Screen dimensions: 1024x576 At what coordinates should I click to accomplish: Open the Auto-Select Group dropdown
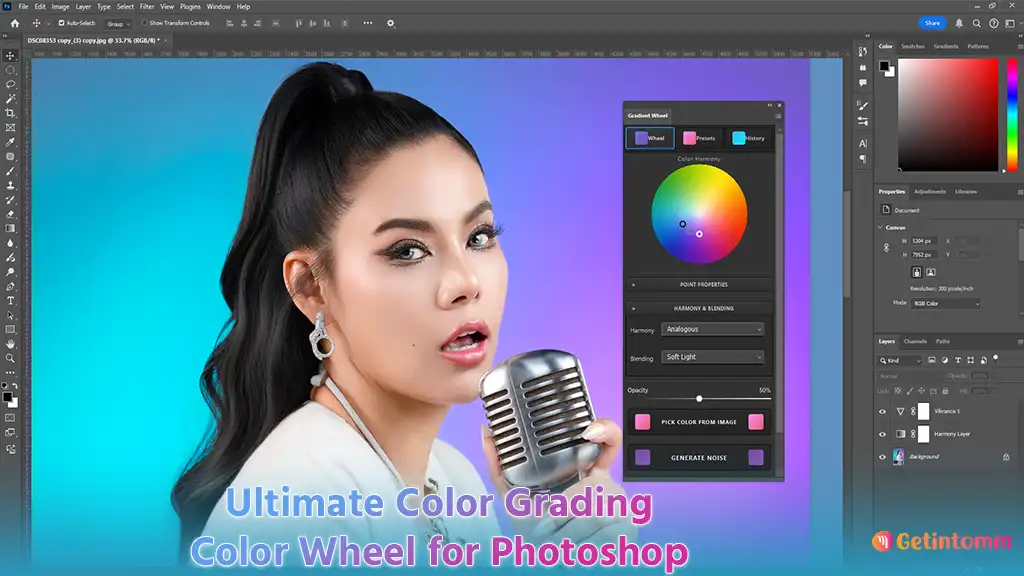click(119, 24)
